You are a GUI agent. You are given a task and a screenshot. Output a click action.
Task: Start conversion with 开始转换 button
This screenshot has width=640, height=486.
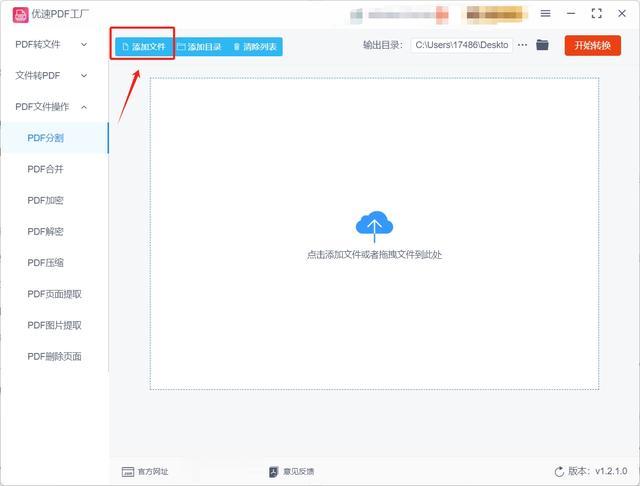click(x=593, y=45)
